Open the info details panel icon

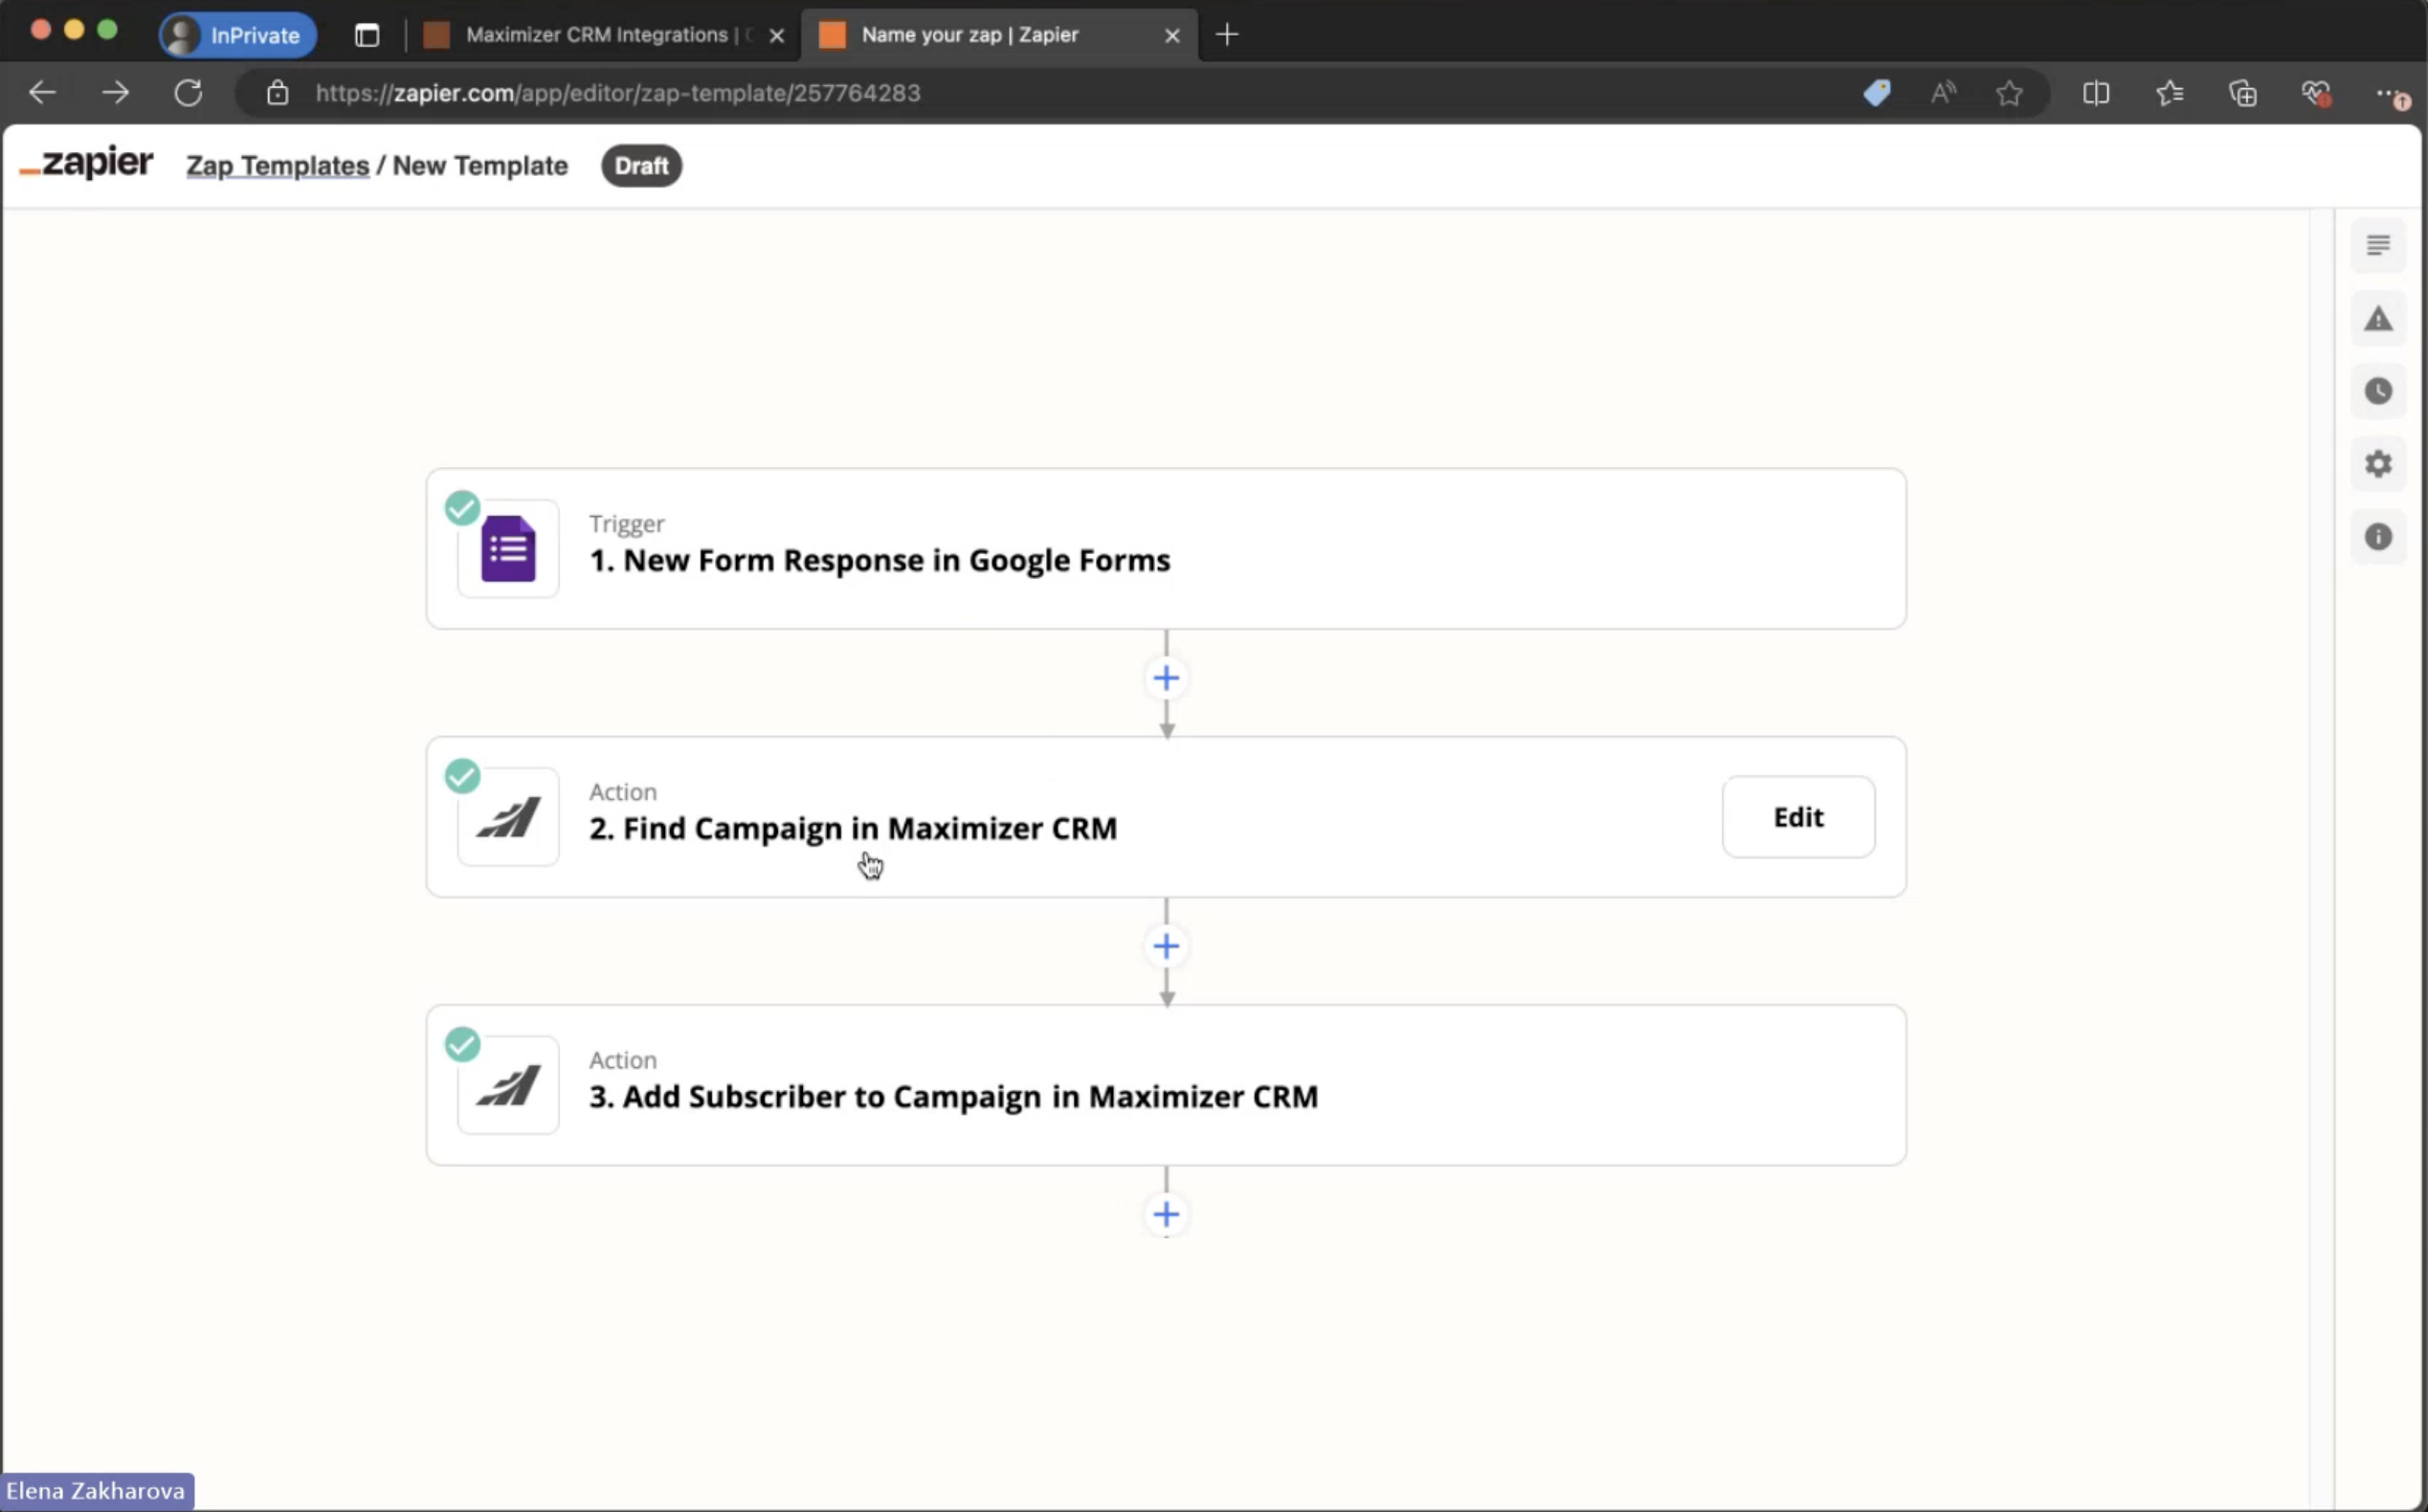point(2378,537)
